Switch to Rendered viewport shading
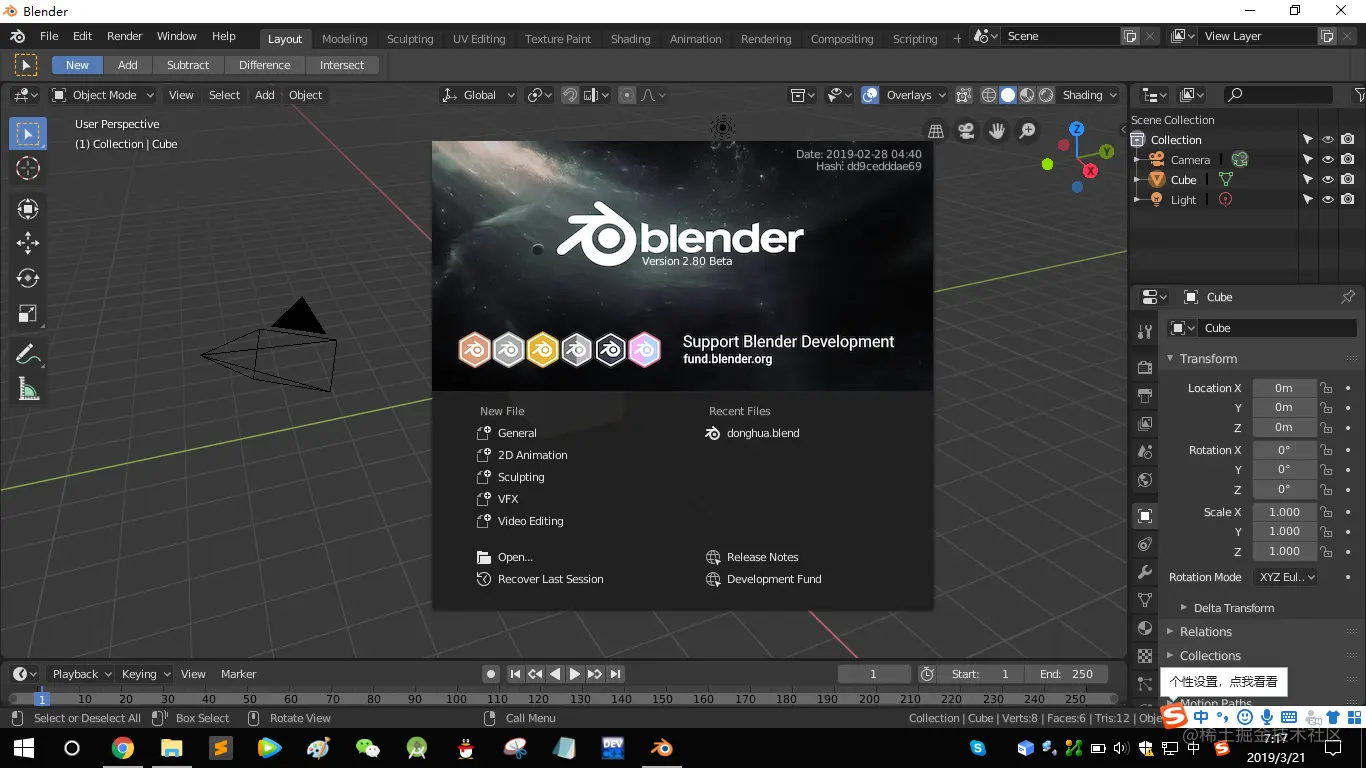 coord(1046,95)
